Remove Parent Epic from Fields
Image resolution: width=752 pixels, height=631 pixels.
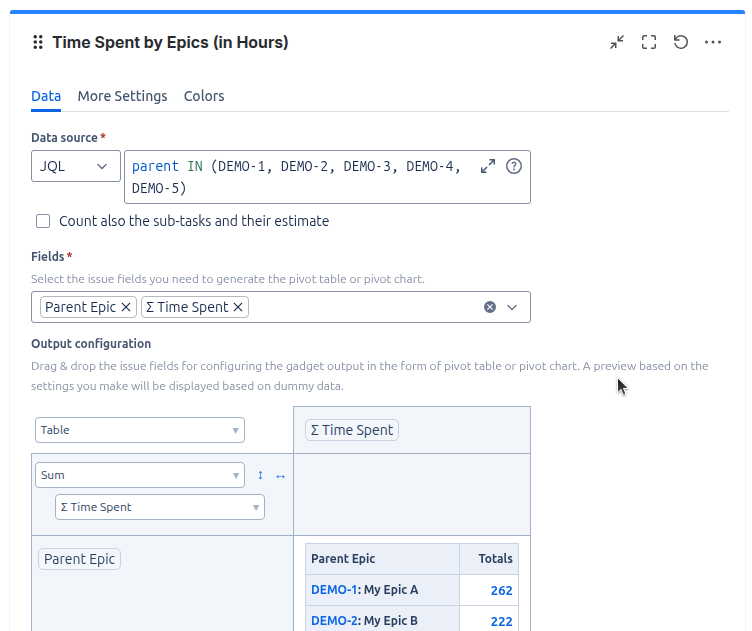[126, 307]
